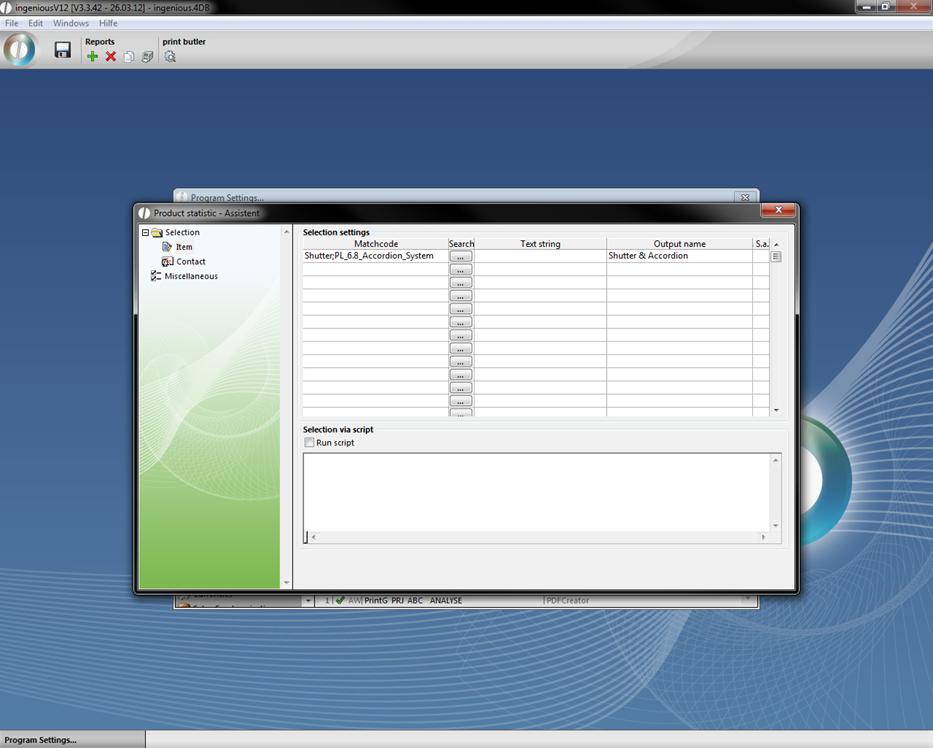
Task: Delete report using the red X icon
Action: [111, 57]
